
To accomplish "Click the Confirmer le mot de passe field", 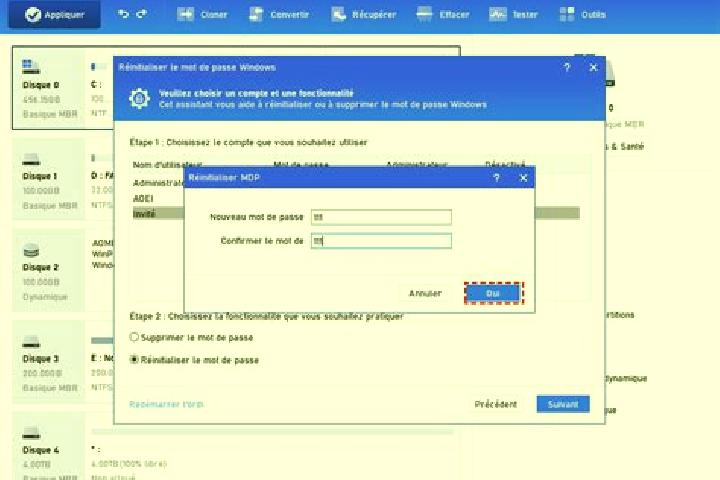I will pos(381,241).
